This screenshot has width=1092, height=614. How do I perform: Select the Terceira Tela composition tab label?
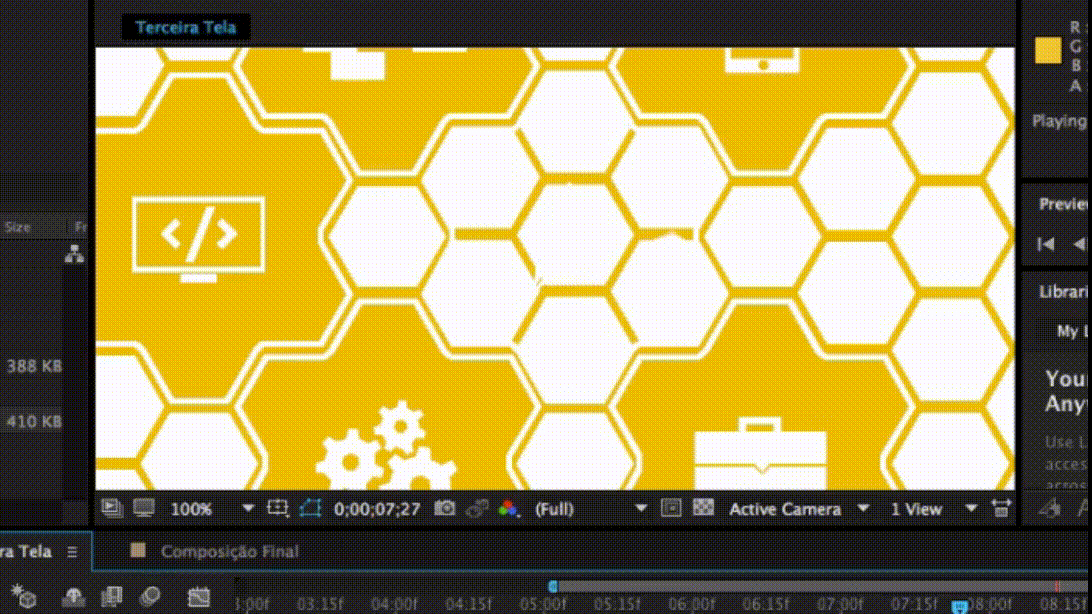(x=186, y=27)
